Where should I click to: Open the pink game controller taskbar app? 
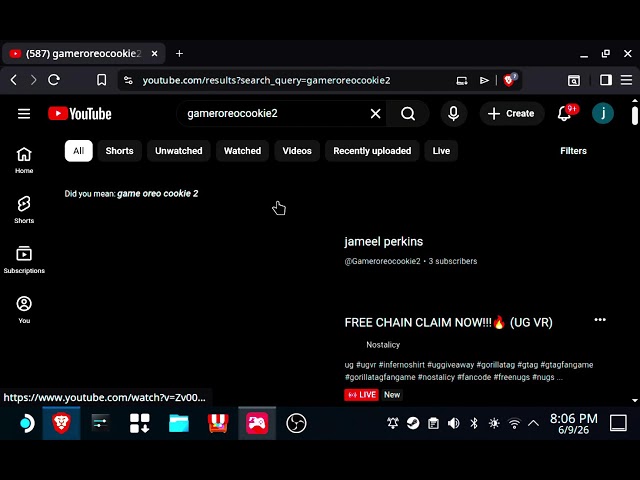coord(257,423)
